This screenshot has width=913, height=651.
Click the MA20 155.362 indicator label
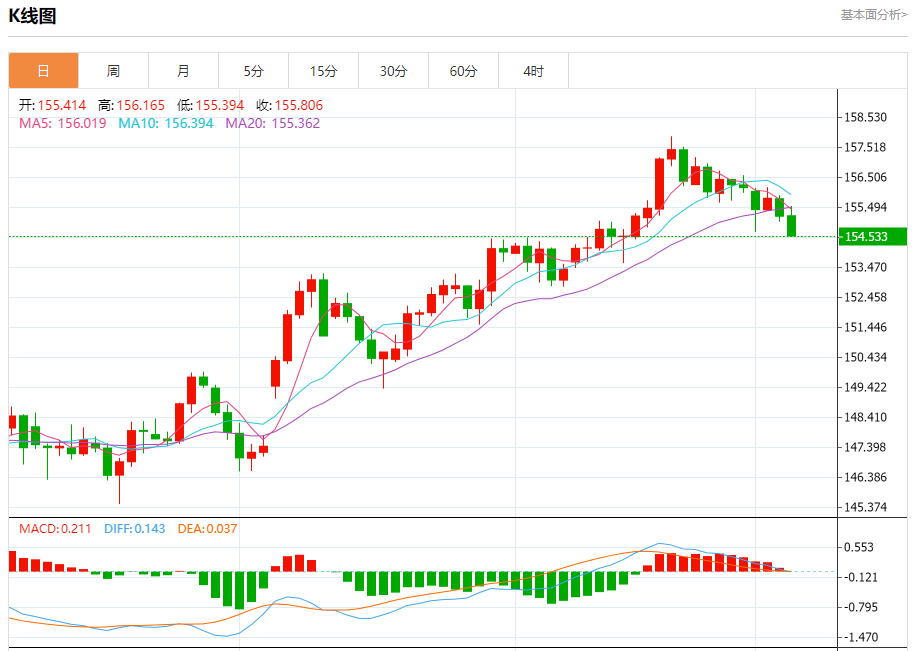pos(273,123)
